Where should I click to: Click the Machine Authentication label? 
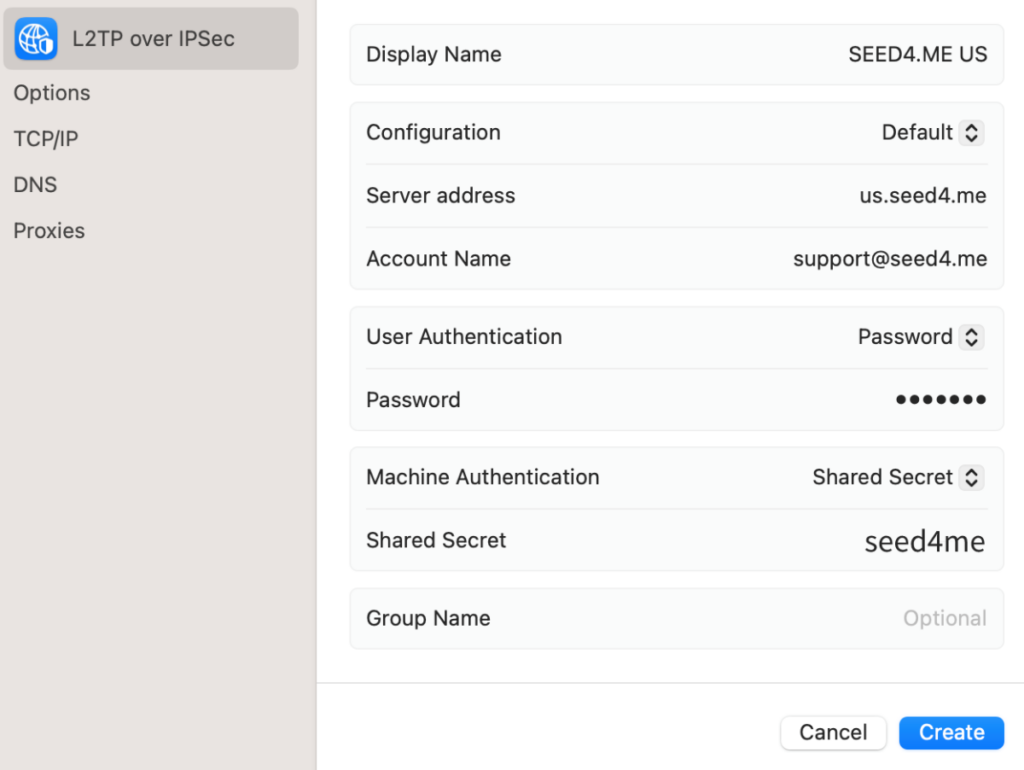(x=483, y=477)
